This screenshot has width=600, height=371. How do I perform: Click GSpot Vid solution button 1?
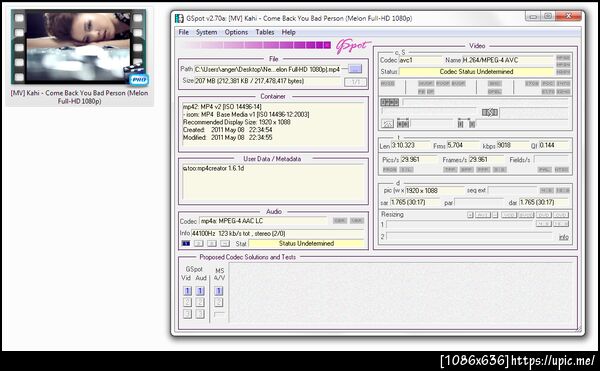tap(187, 291)
